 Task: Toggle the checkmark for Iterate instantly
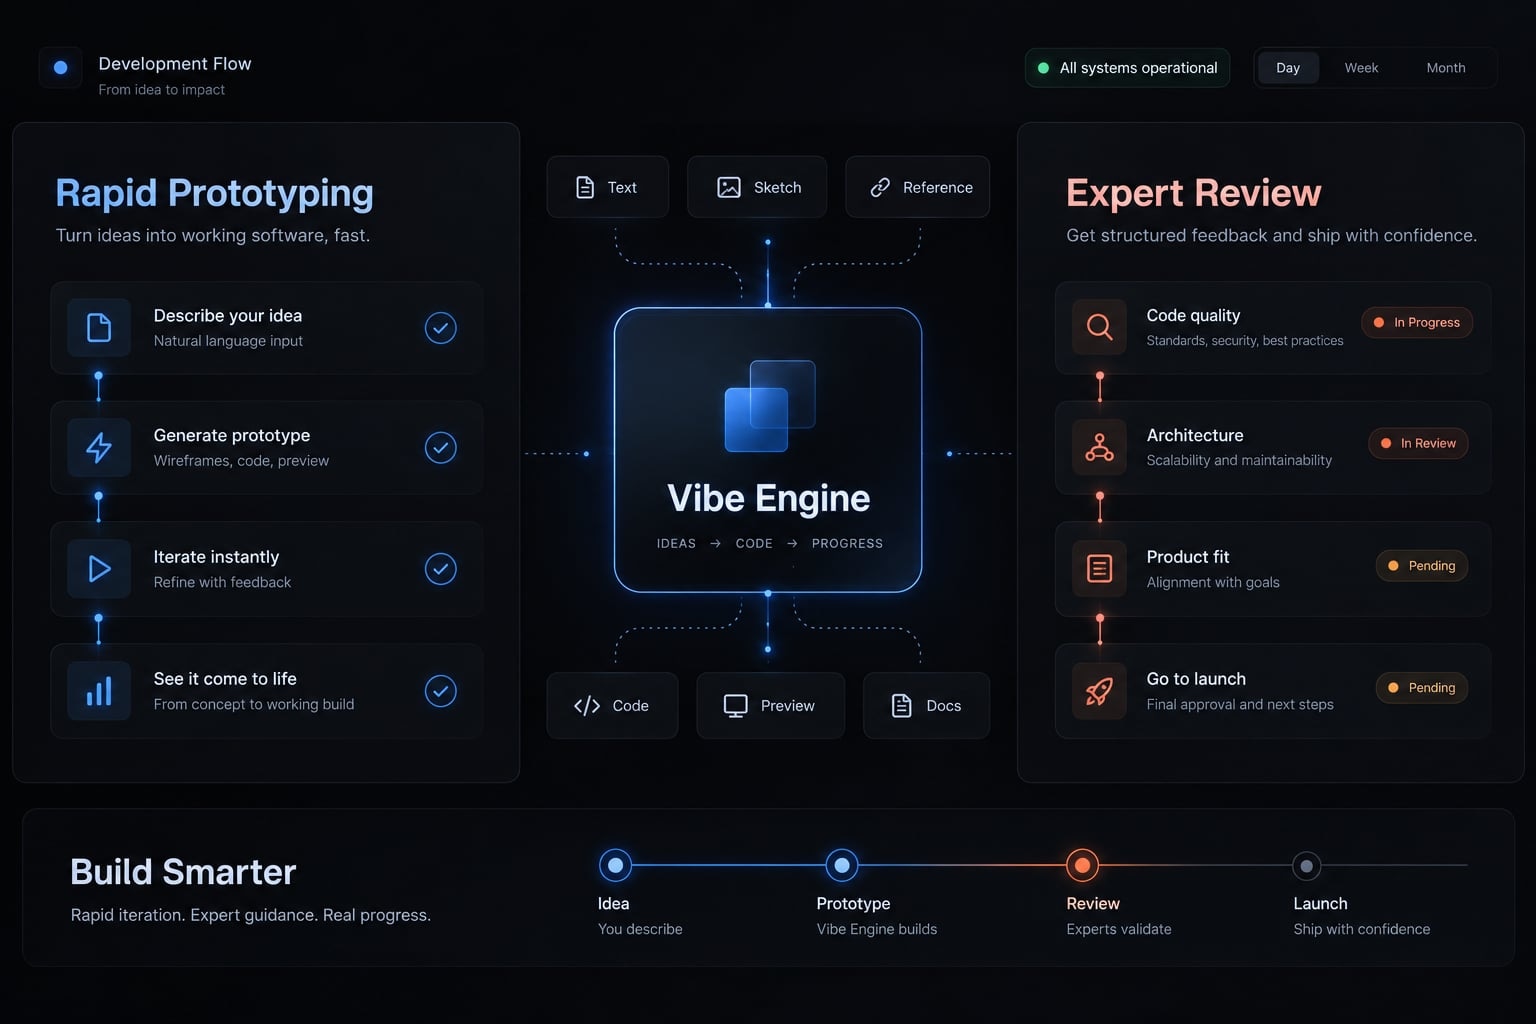click(441, 569)
